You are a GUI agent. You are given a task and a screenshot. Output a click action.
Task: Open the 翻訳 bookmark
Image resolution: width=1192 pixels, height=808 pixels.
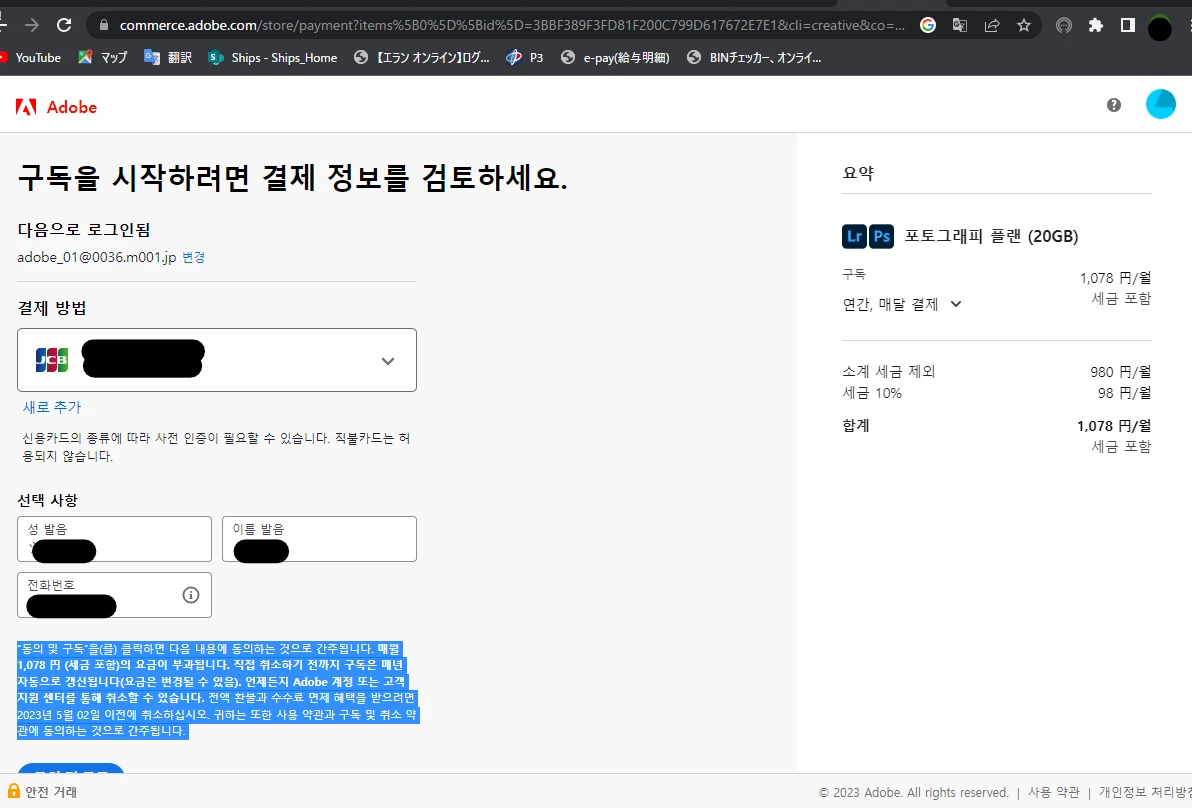pyautogui.click(x=168, y=57)
